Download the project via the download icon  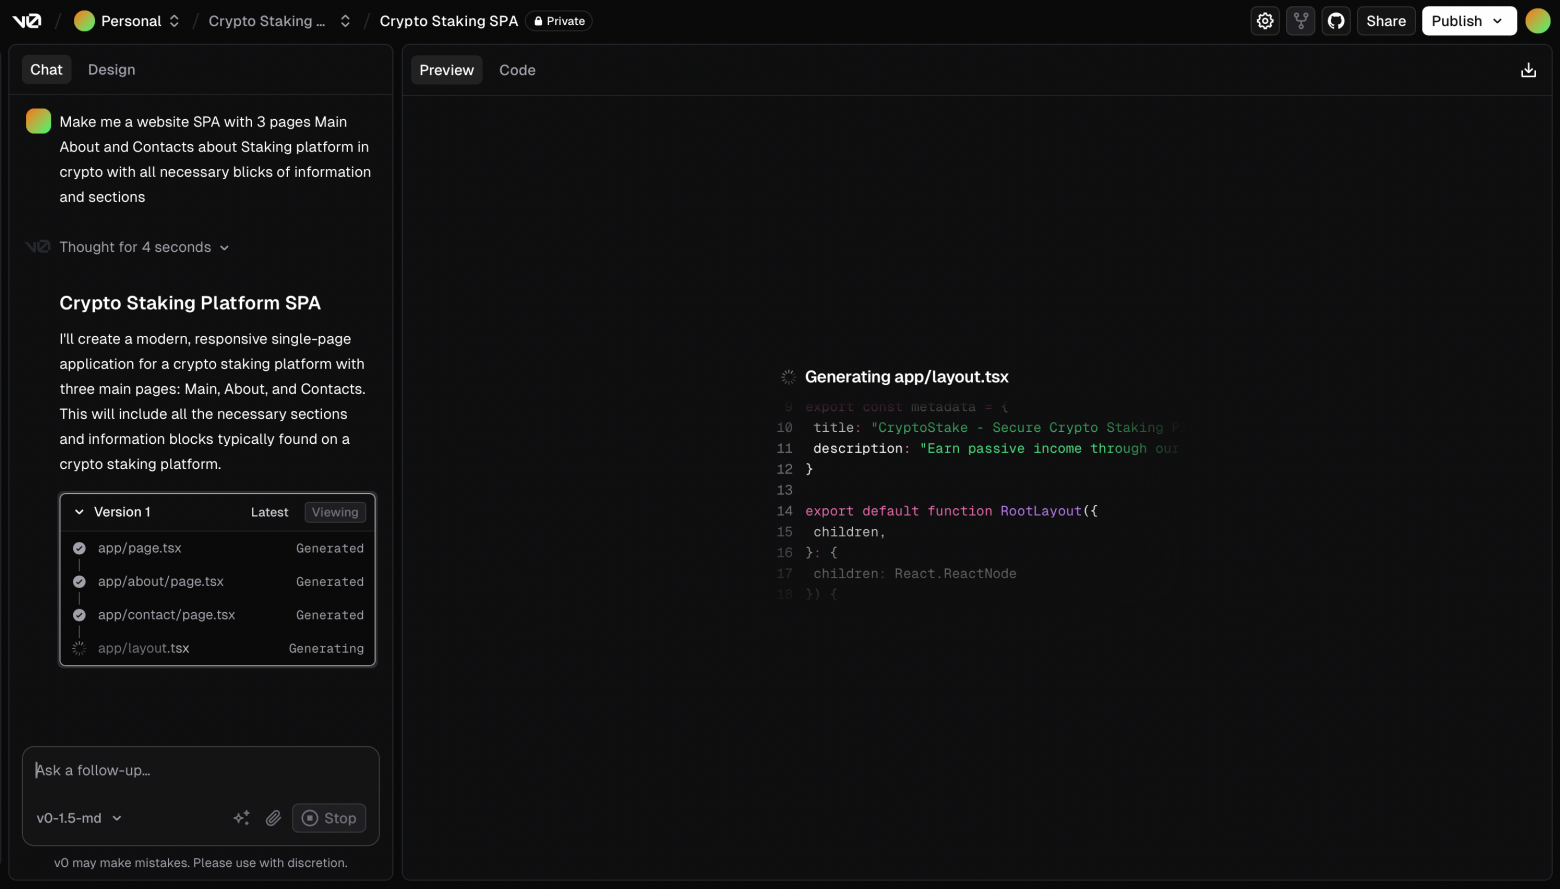click(1528, 69)
